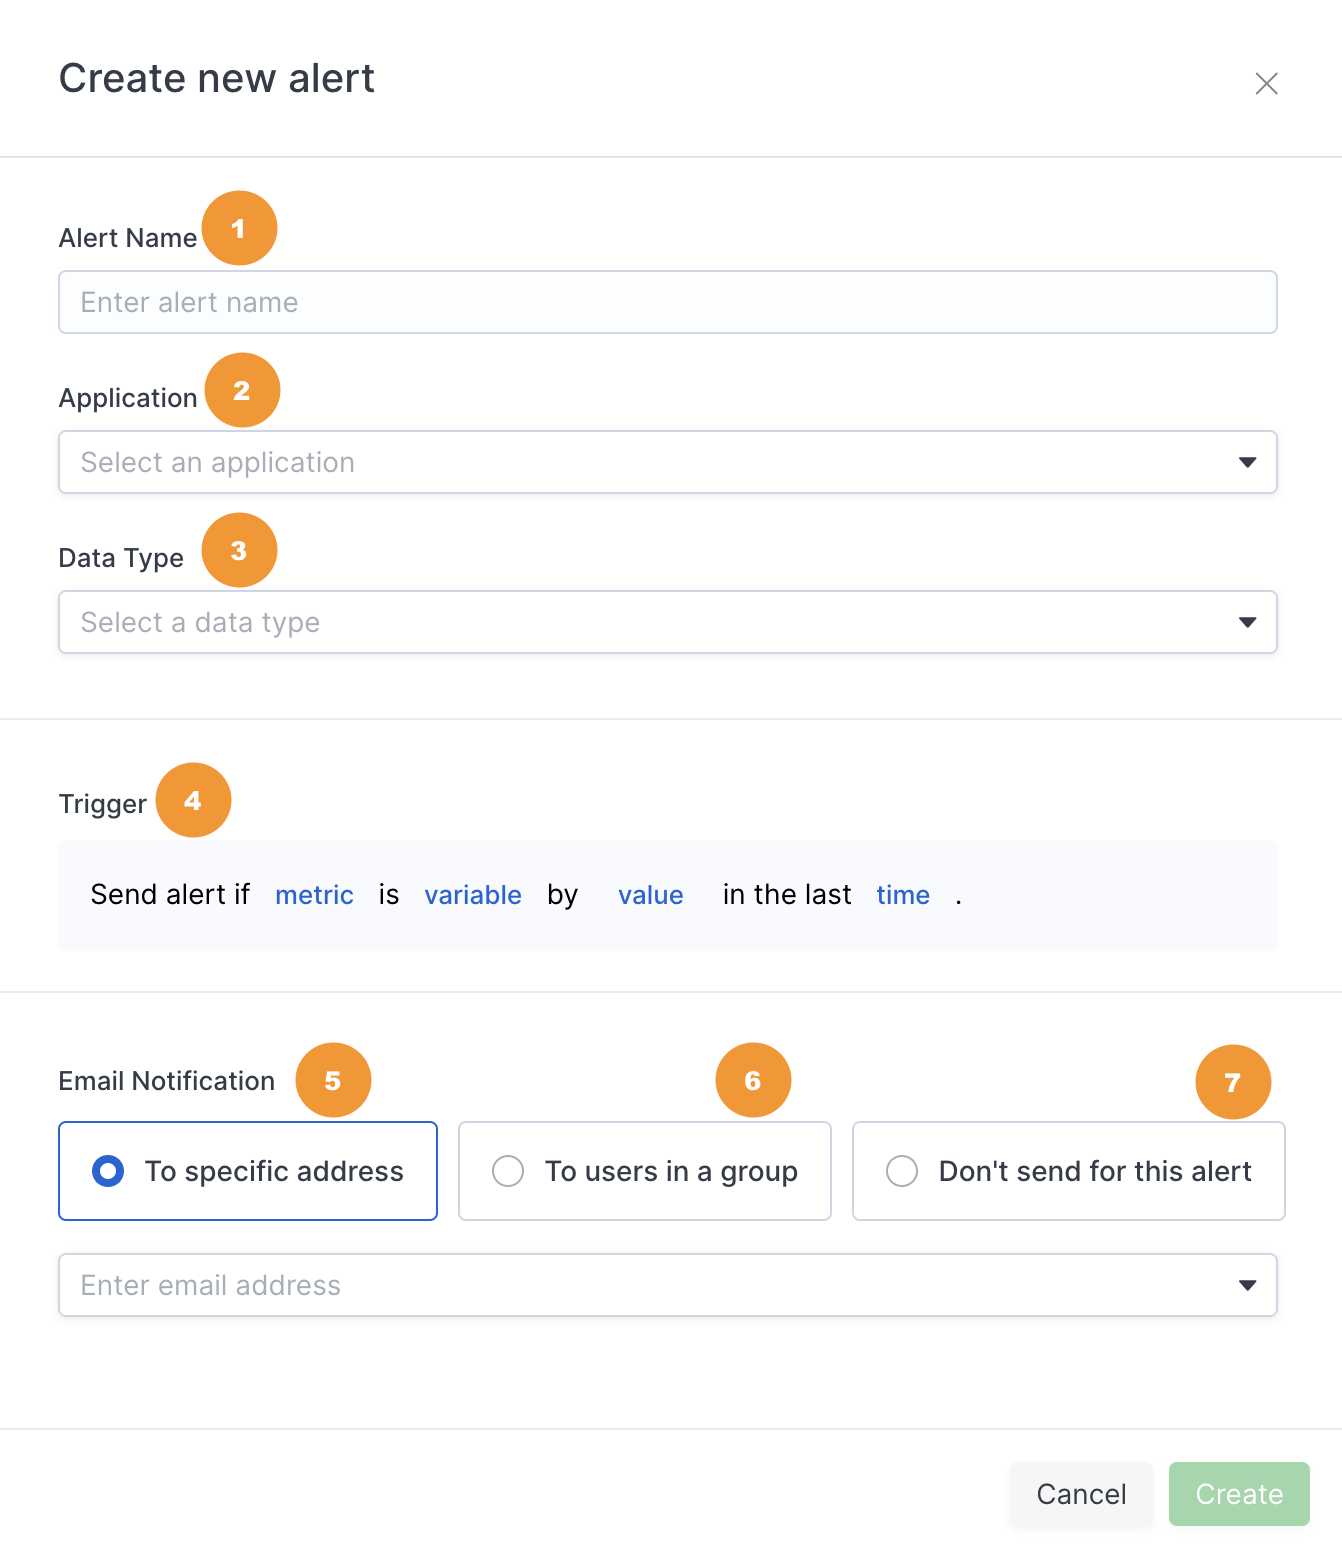Click the orange badge numbered 1
This screenshot has height=1558, width=1342.
(x=239, y=228)
